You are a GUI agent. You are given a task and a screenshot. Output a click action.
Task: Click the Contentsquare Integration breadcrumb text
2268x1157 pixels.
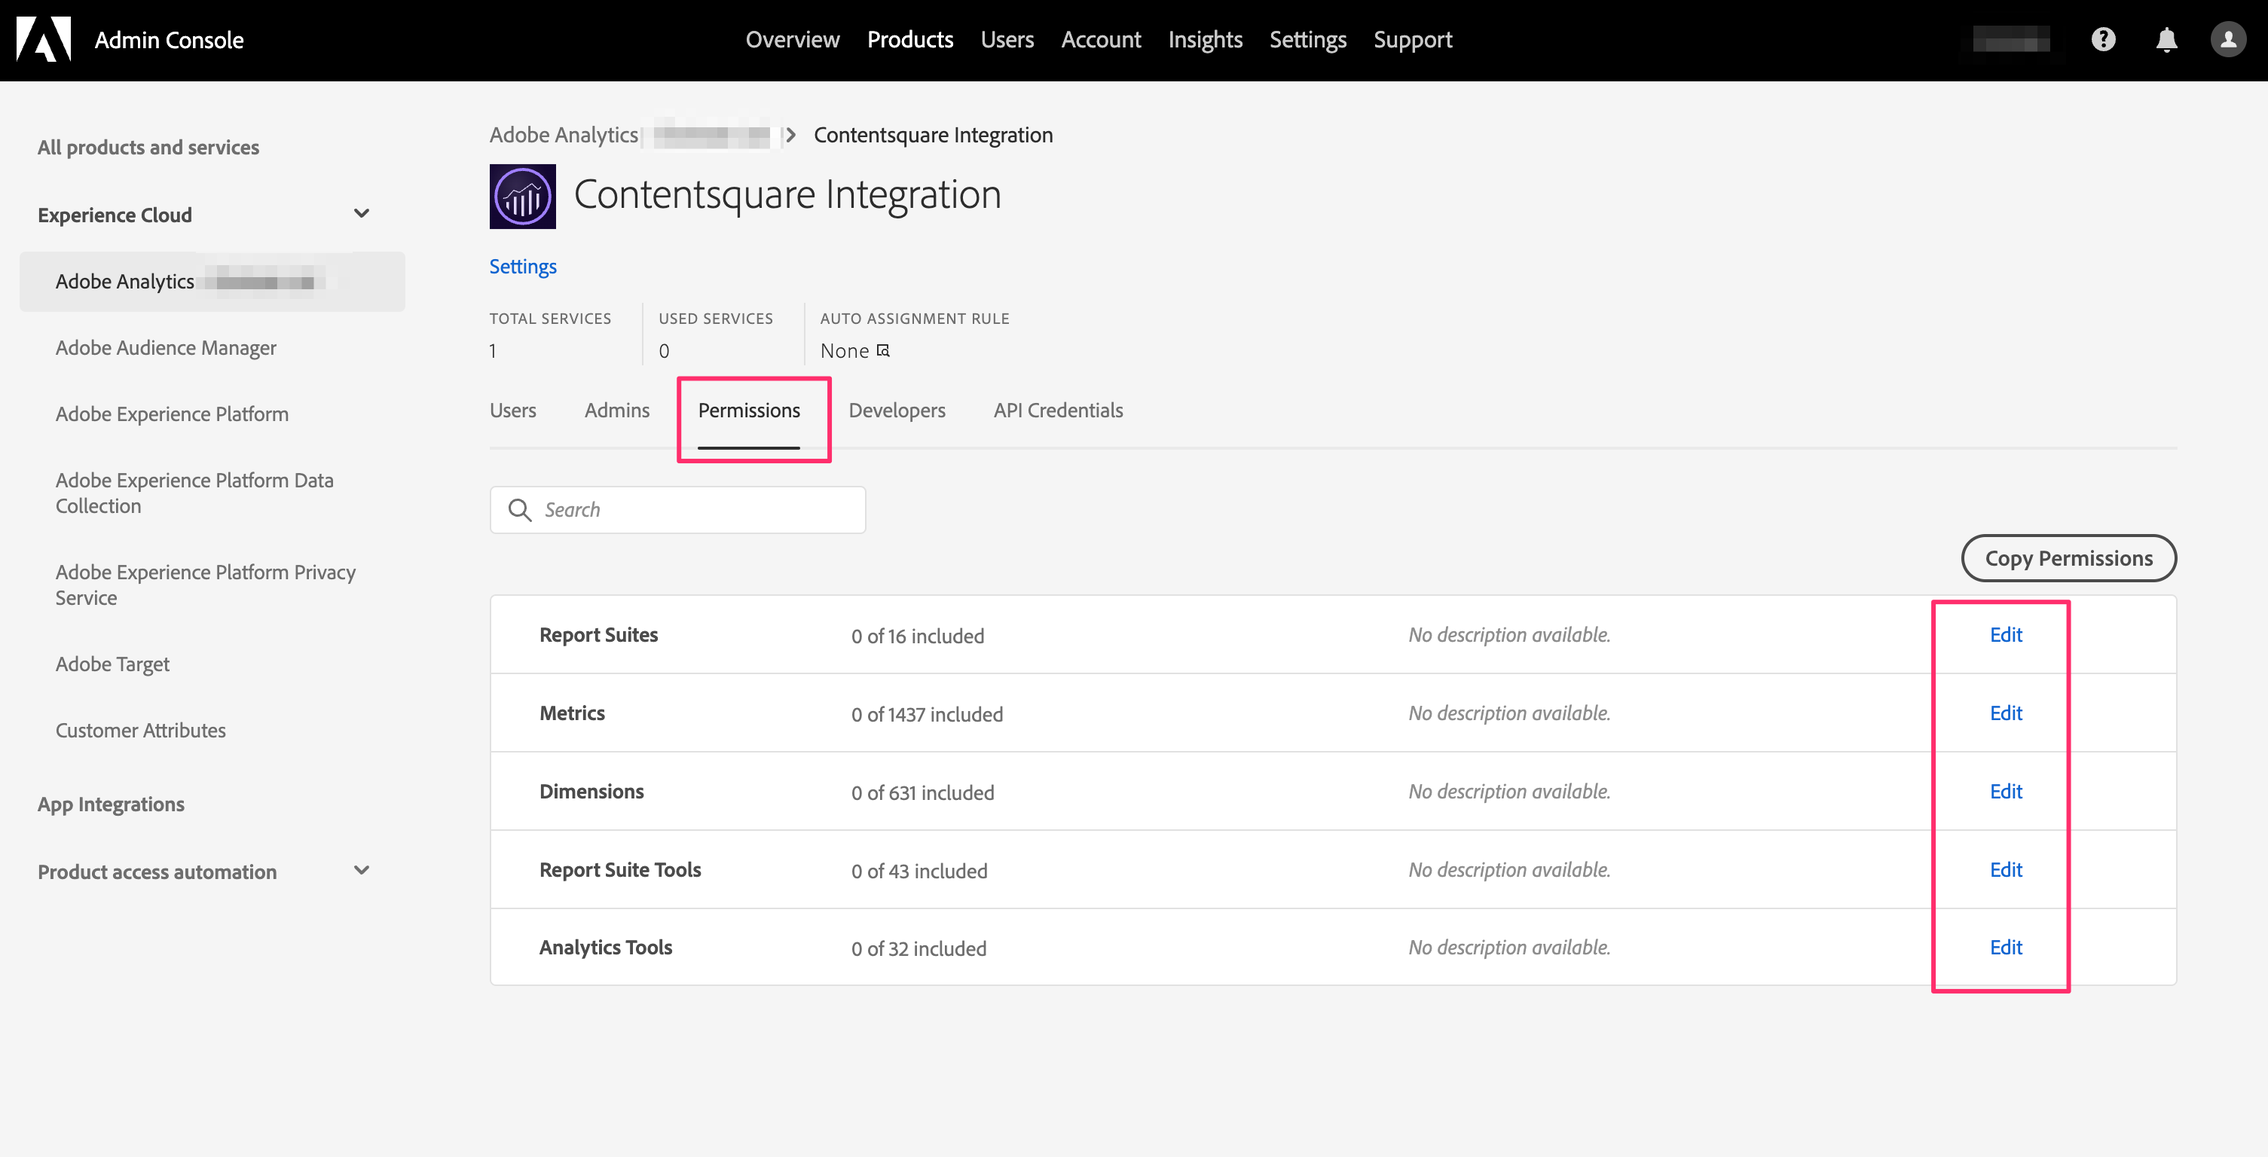point(933,135)
